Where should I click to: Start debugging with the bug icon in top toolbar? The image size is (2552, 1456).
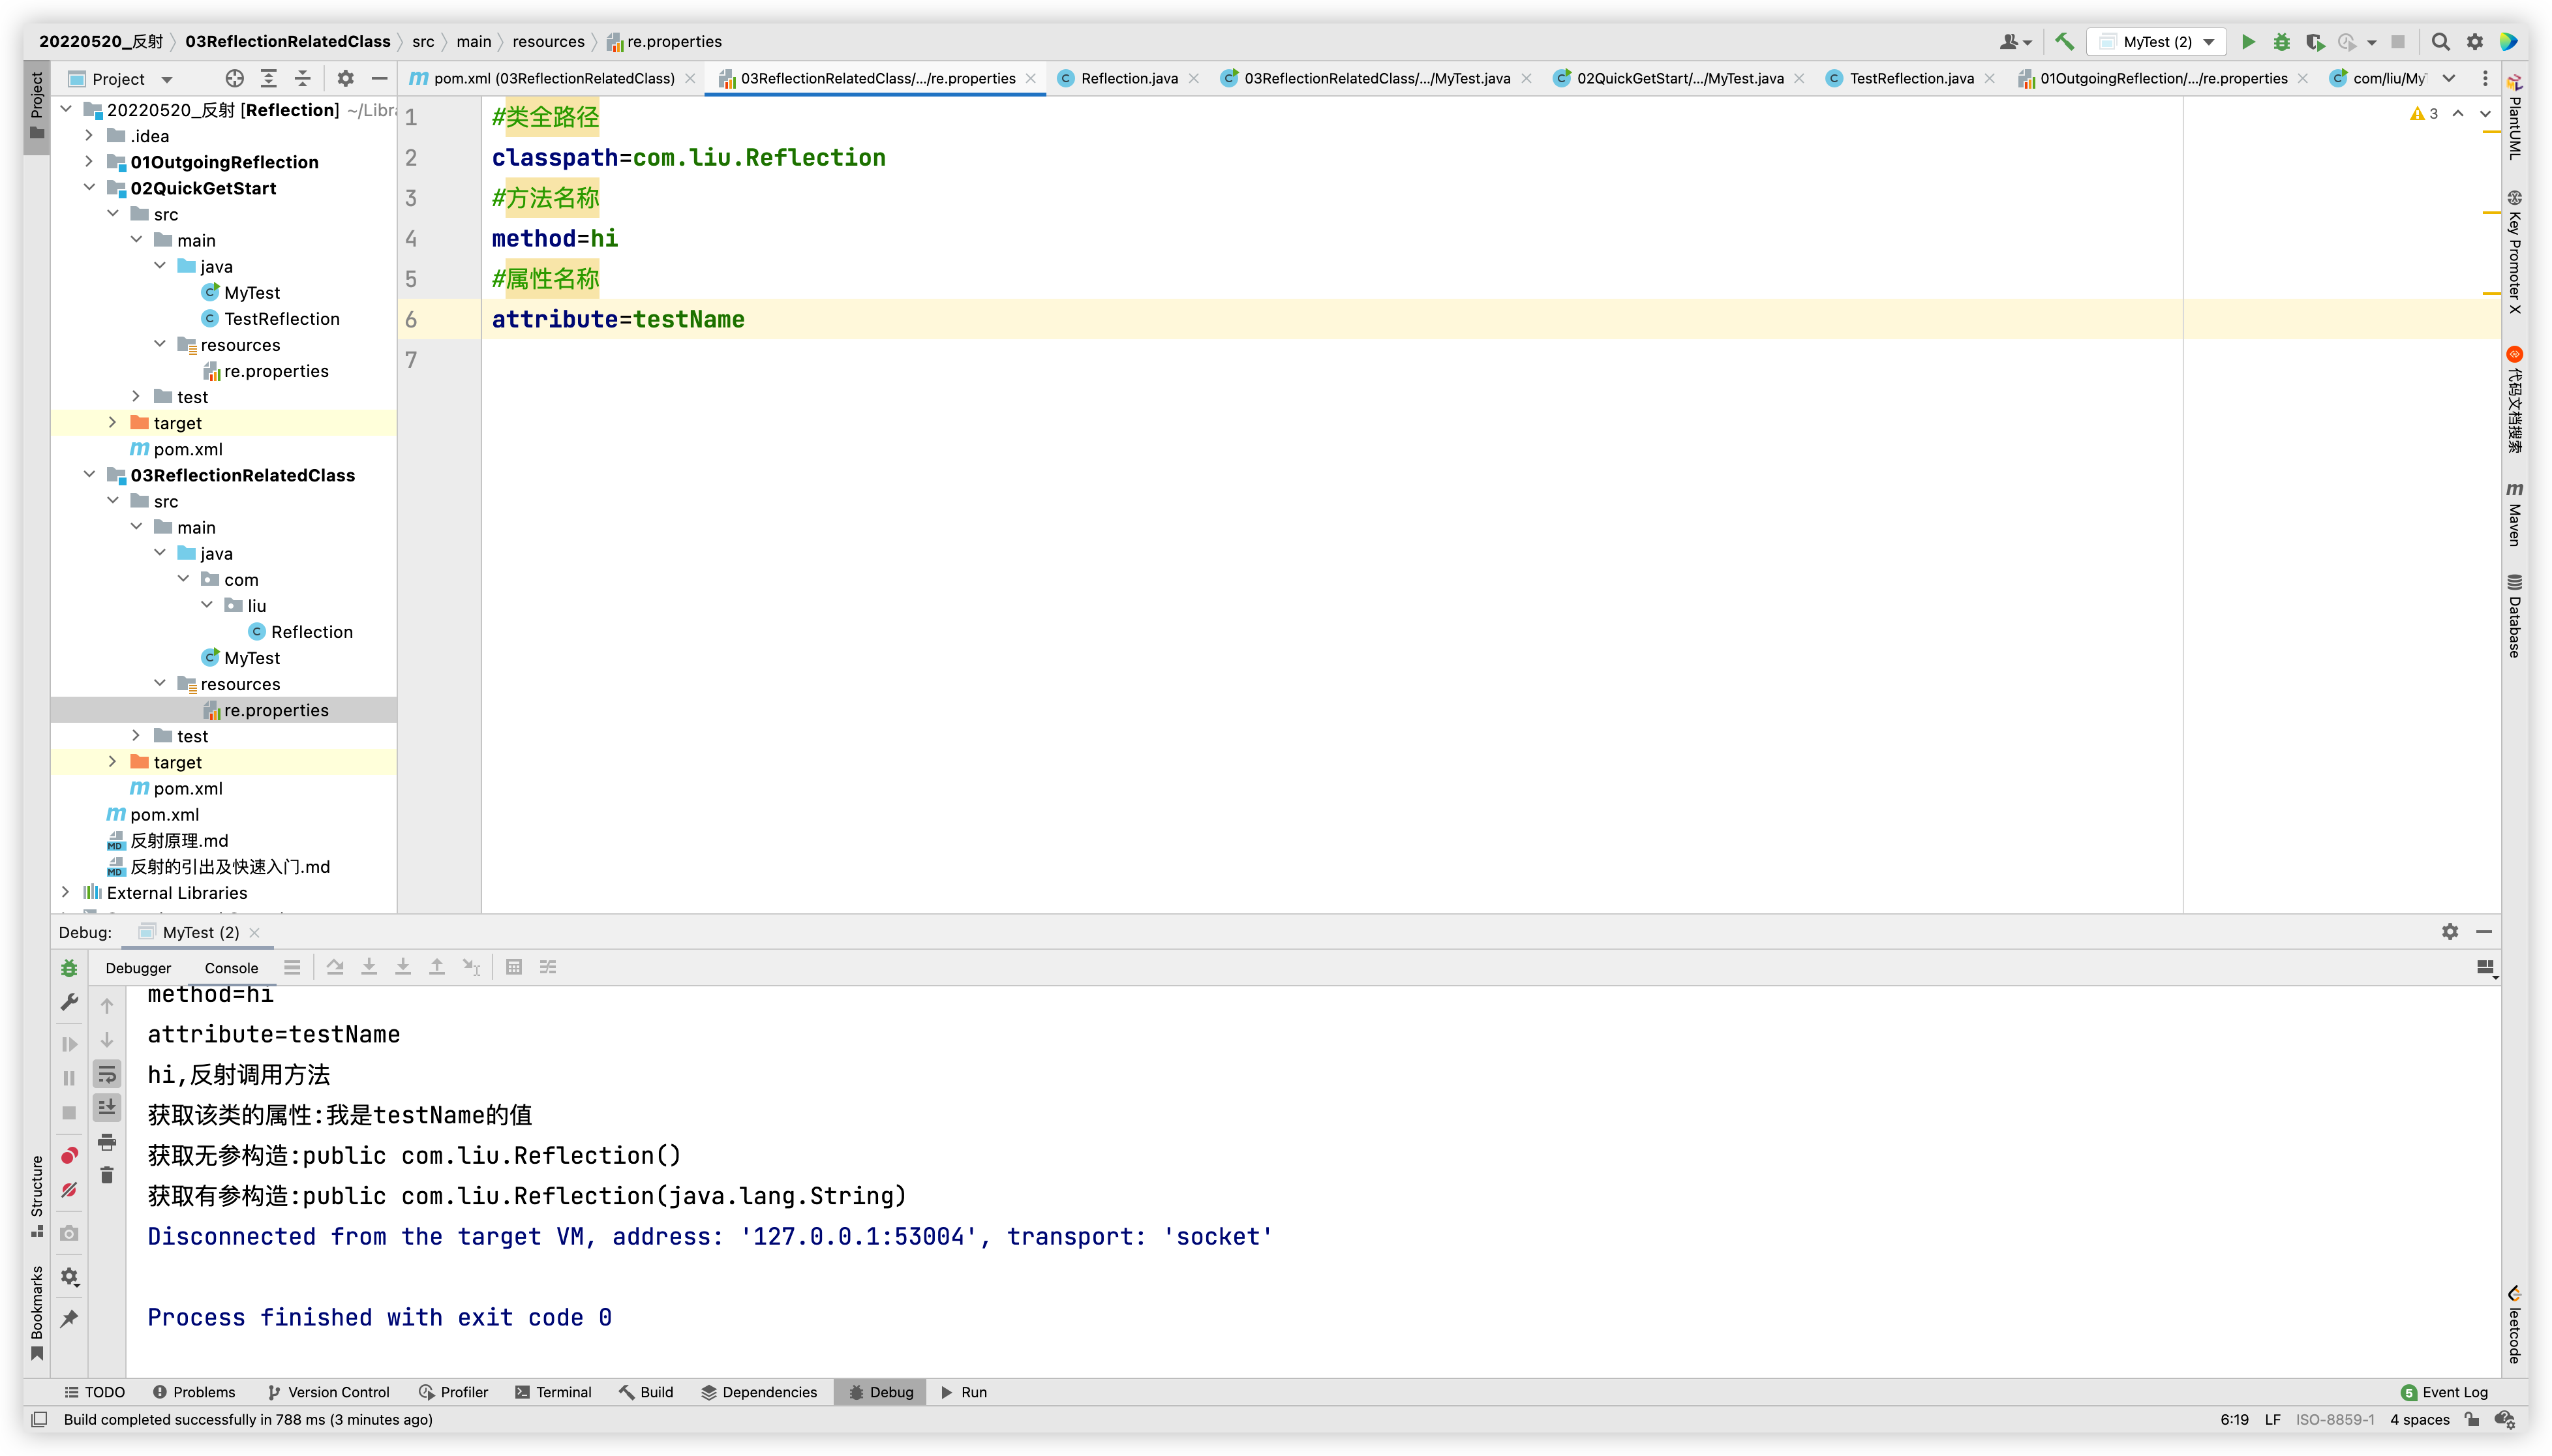[x=2281, y=41]
